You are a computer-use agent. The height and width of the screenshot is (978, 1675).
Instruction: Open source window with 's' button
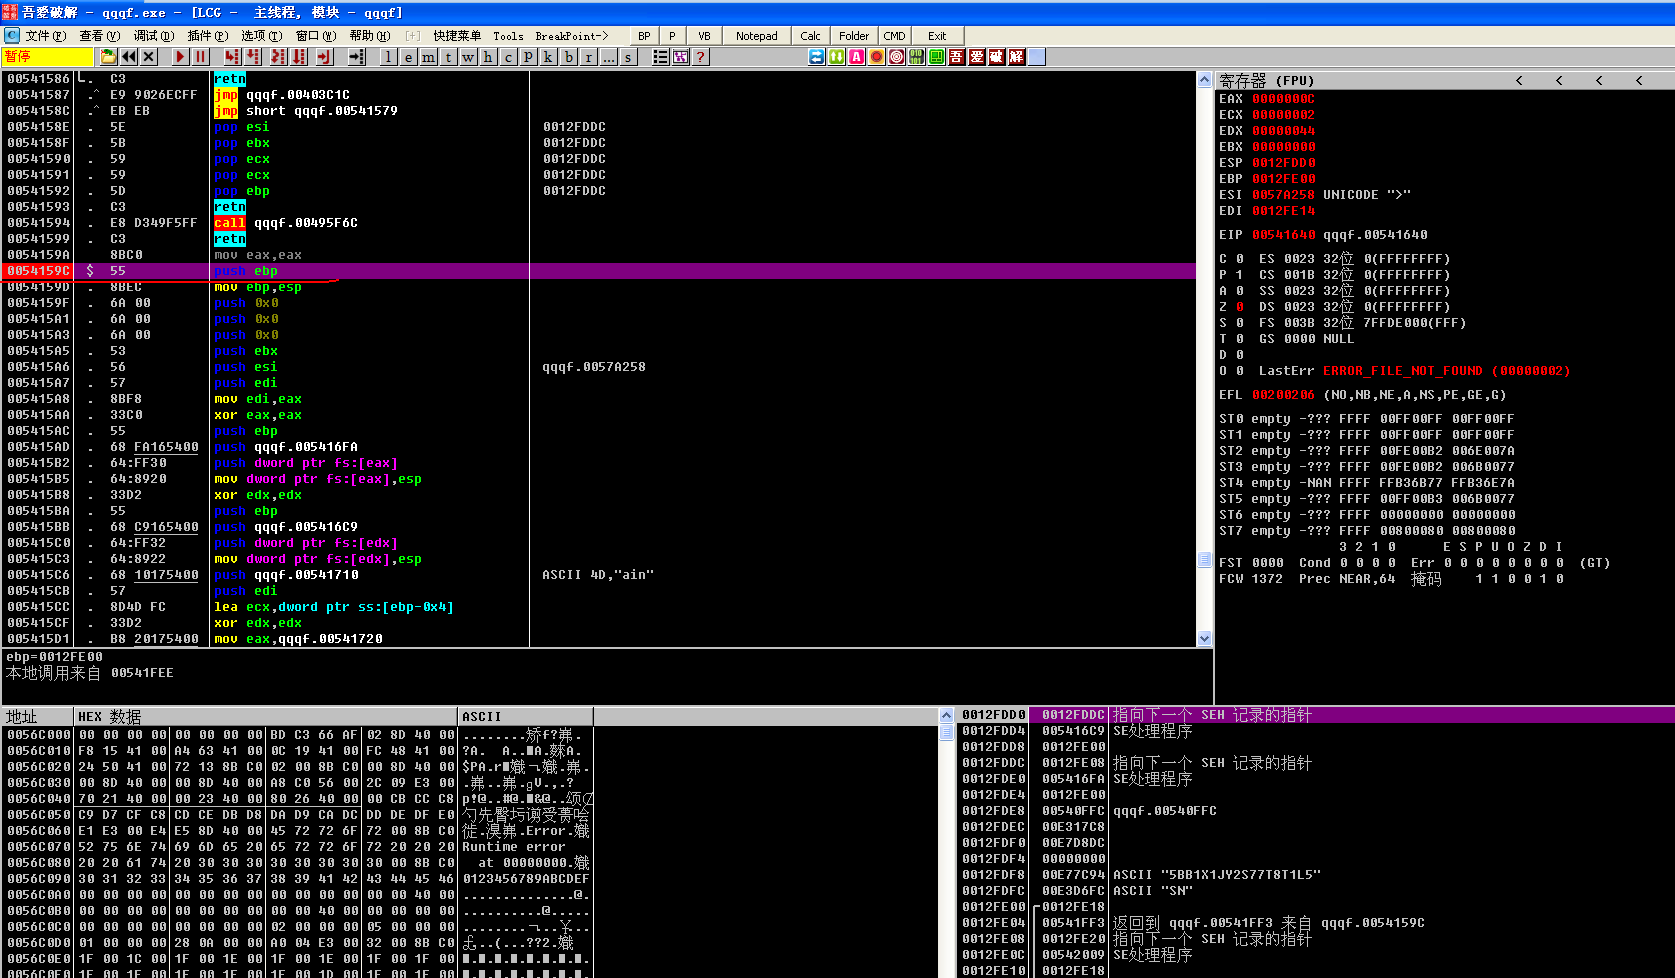click(628, 57)
